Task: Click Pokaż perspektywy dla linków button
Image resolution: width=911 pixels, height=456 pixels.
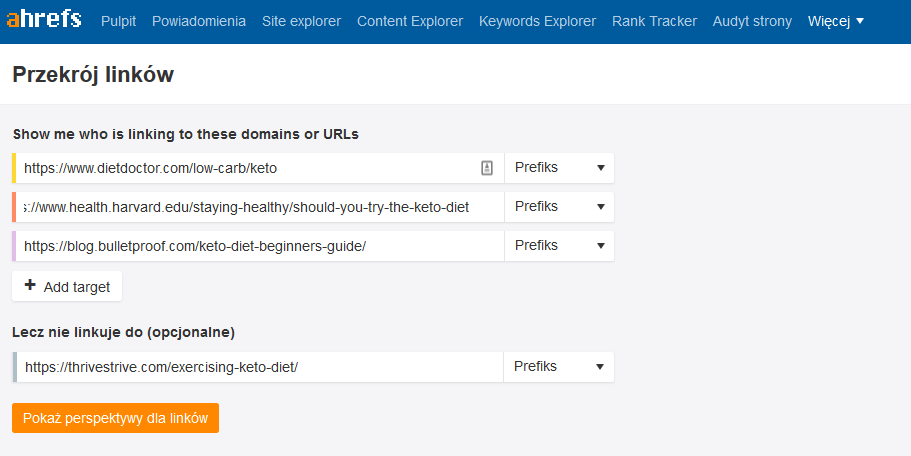Action: 115,418
